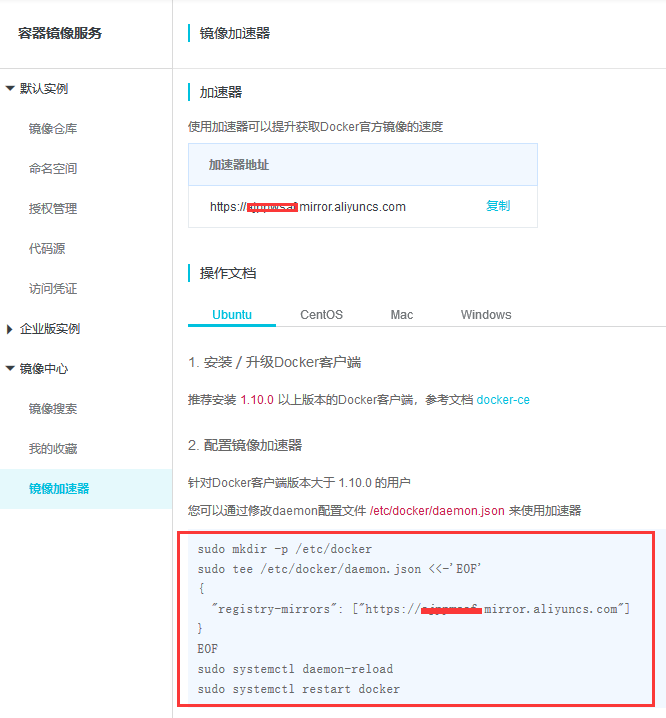Viewport: 666px width, 718px height.
Task: Click the 镜像中心 section label
Action: point(44,369)
